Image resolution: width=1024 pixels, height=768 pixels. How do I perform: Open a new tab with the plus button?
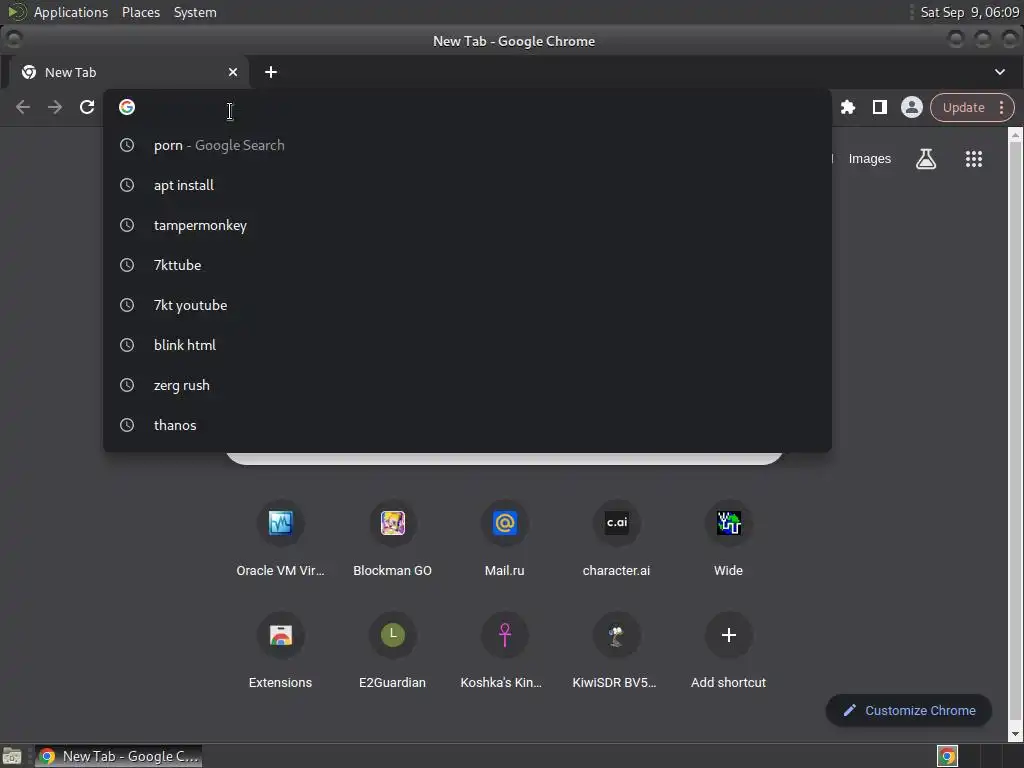(x=271, y=72)
